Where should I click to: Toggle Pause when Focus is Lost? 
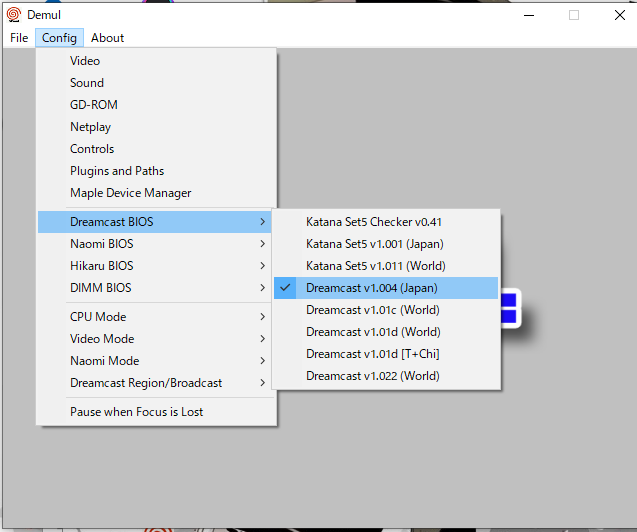pyautogui.click(x=154, y=412)
